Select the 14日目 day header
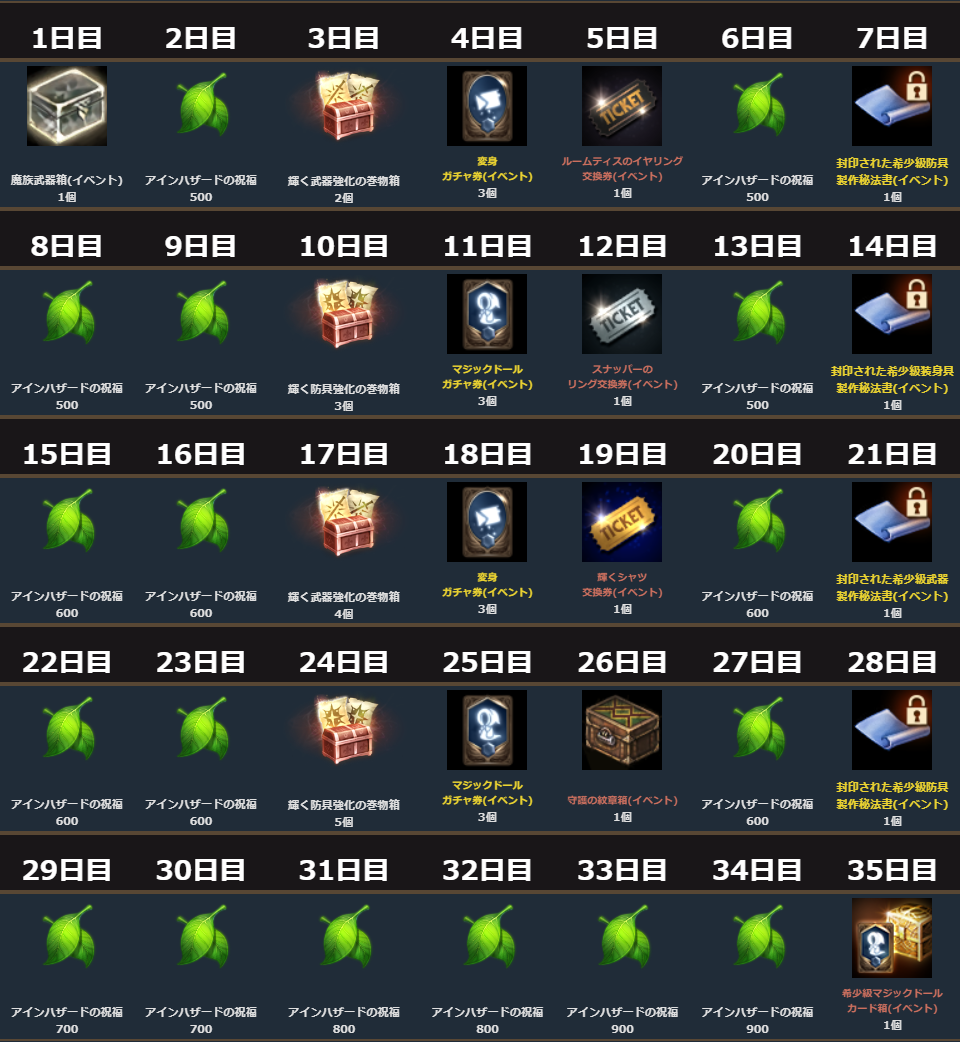The width and height of the screenshot is (960, 1042). [x=892, y=246]
